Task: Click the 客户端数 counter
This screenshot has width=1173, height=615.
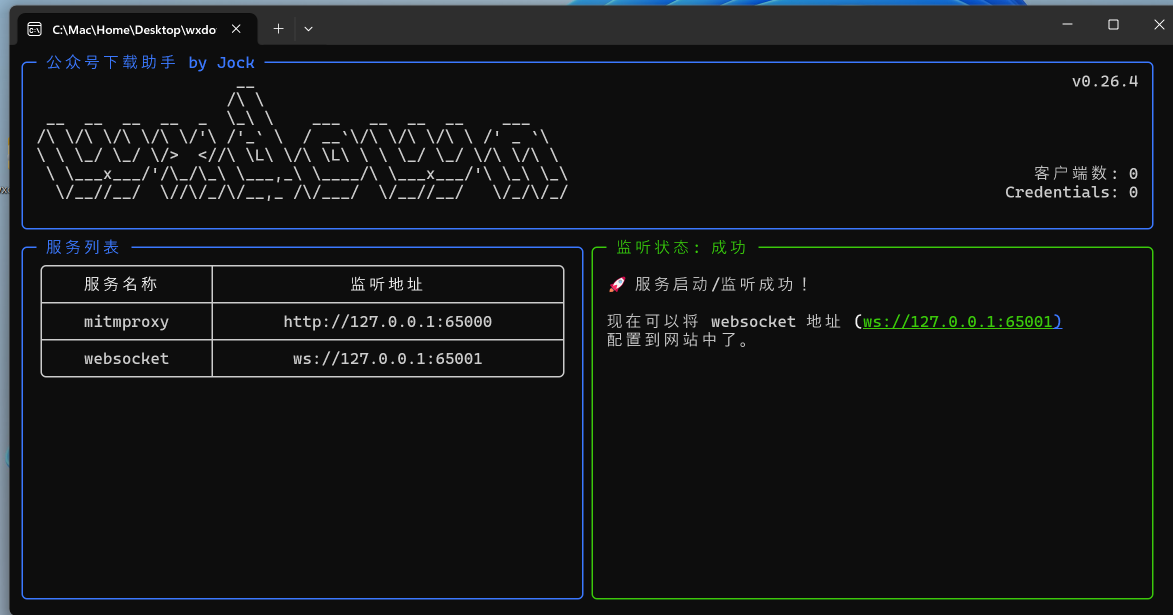Action: pyautogui.click(x=1085, y=173)
